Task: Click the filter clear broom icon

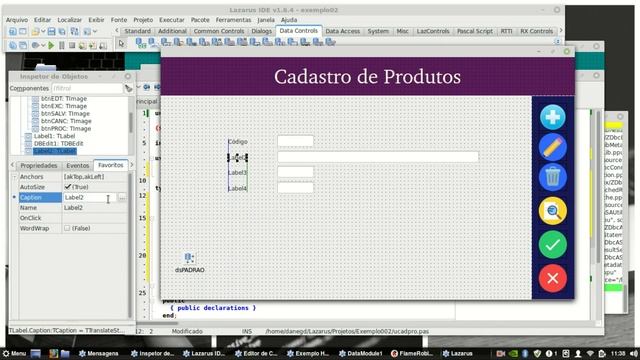Action: 129,88
